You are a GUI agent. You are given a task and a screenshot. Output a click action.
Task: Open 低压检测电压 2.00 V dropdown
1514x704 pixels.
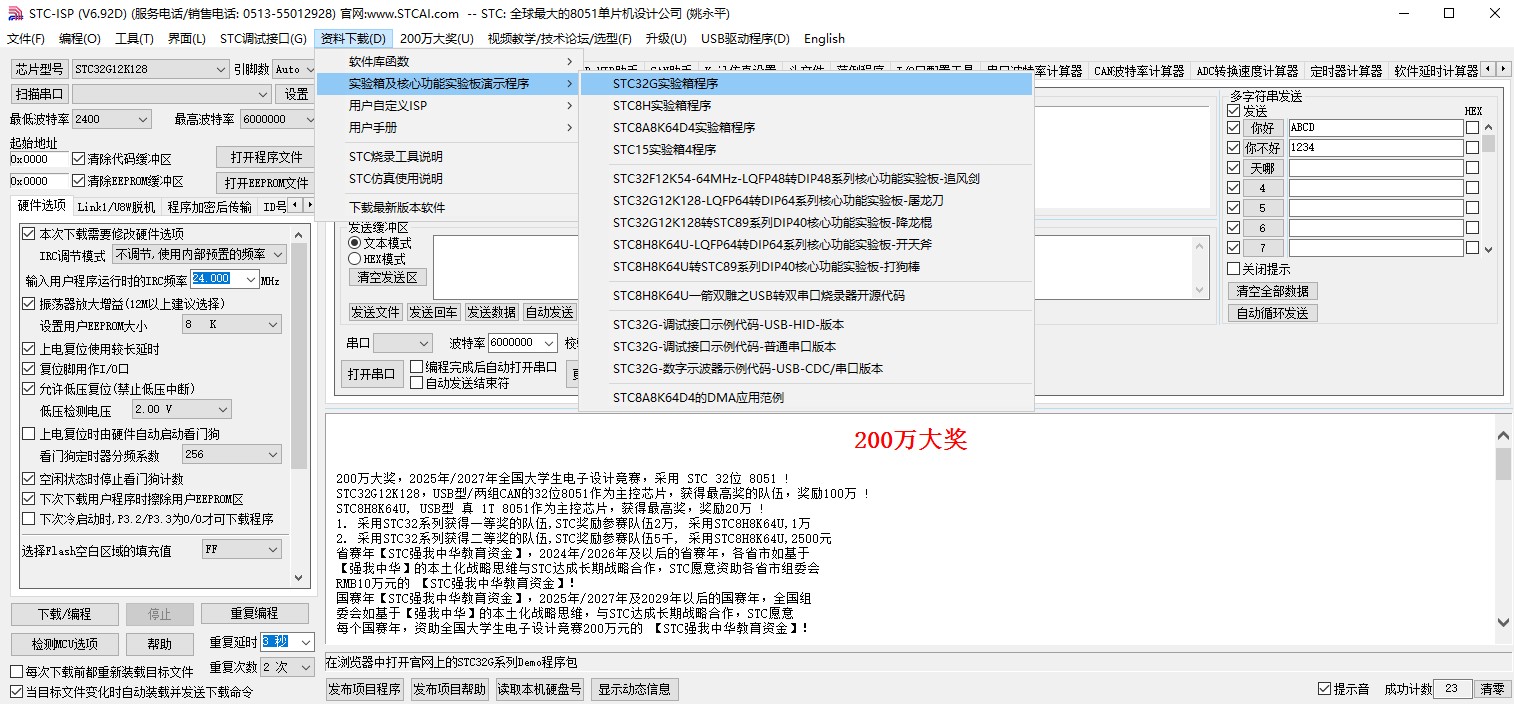coord(181,409)
